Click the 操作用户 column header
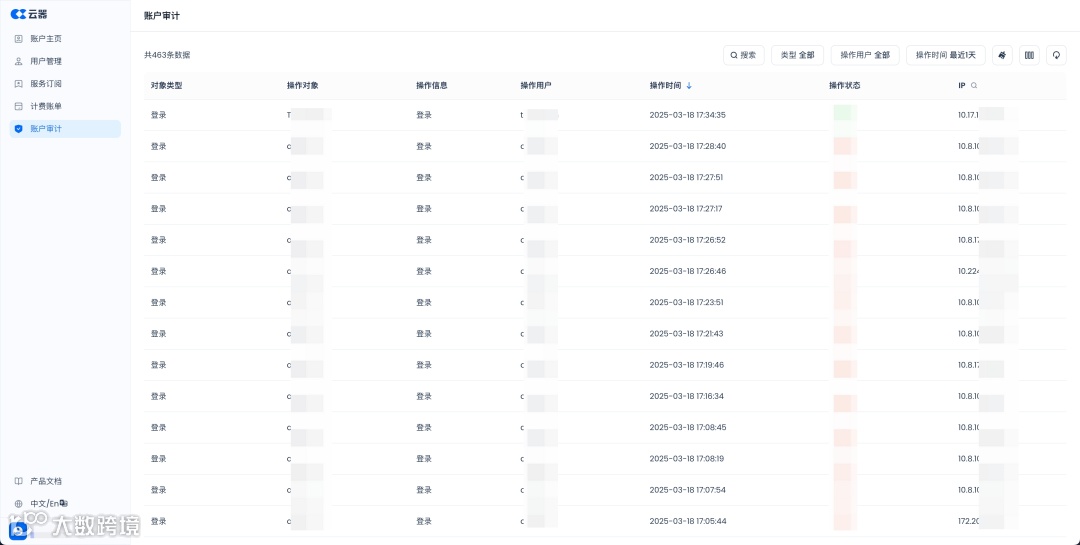This screenshot has width=1080, height=545. (536, 86)
